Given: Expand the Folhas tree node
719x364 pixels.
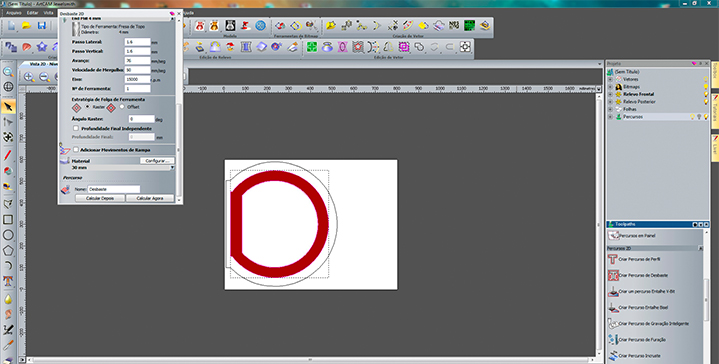Looking at the screenshot, I should (610, 109).
